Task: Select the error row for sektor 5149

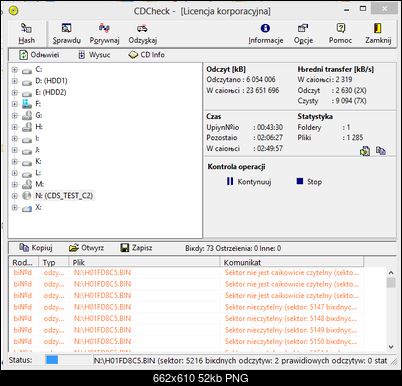Action: pos(186,330)
